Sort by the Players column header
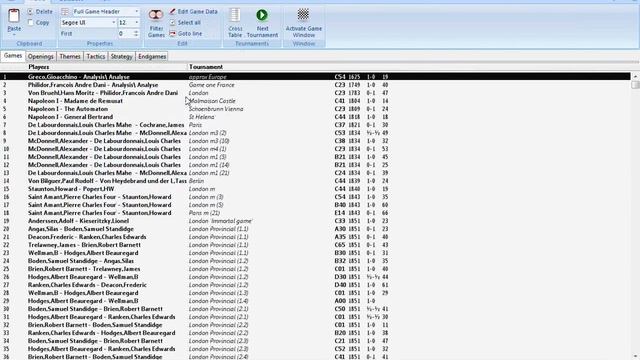Screen dimensions: 640x360 pos(39,67)
